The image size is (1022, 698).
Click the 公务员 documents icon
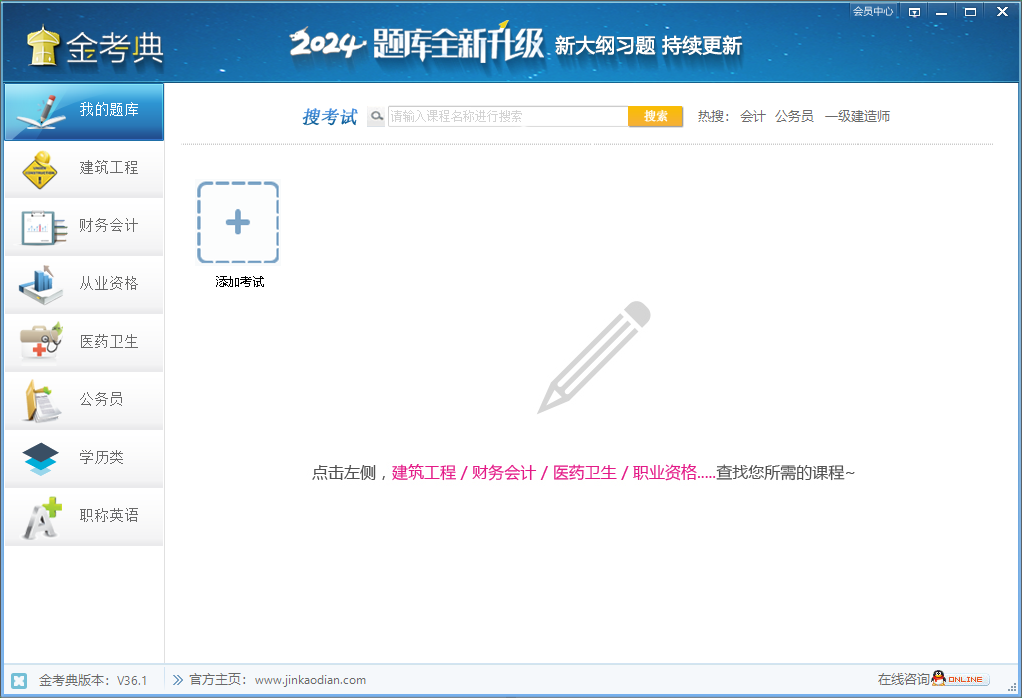40,400
